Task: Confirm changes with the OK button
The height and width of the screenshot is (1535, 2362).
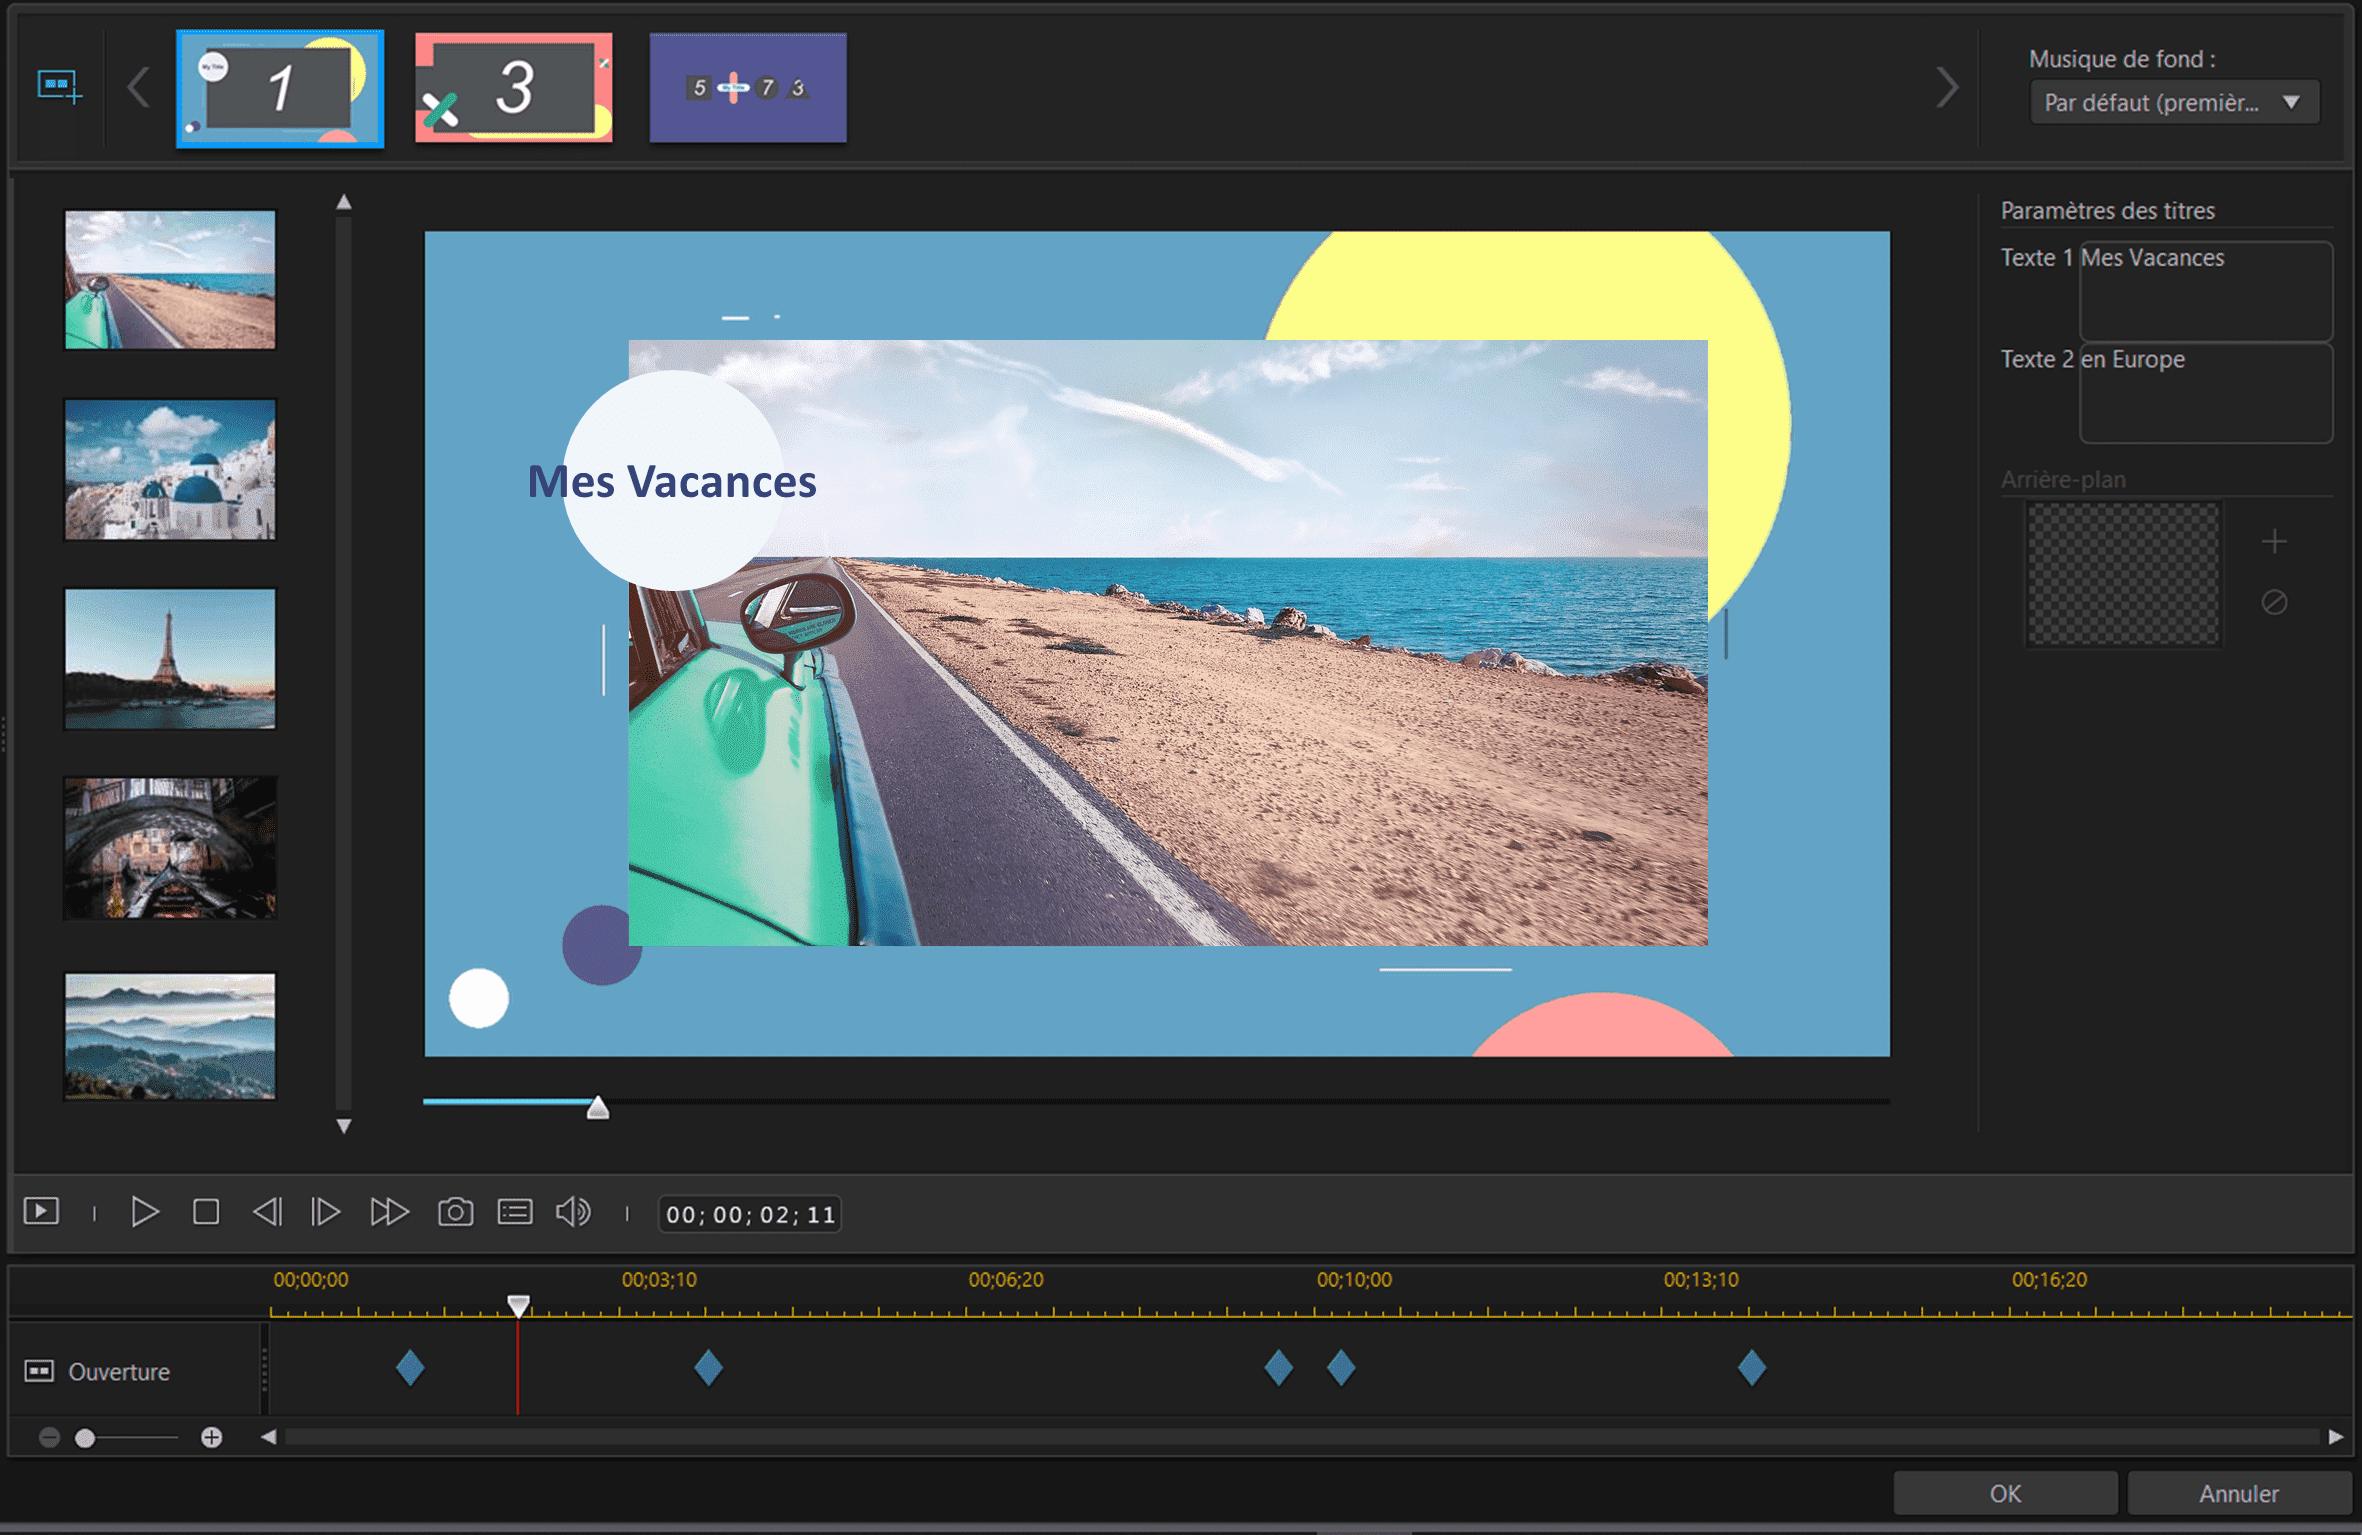Action: point(2005,1493)
